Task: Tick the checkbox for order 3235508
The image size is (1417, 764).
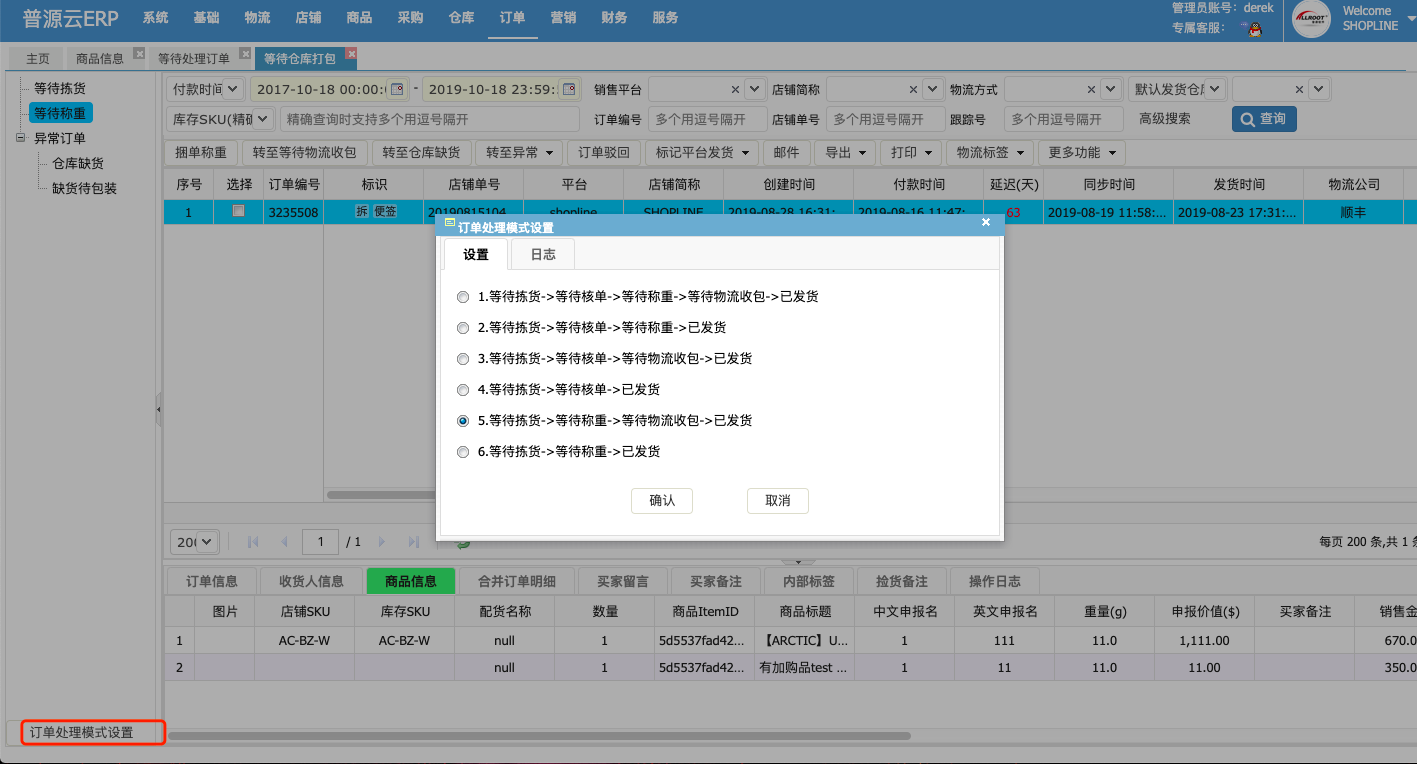Action: (x=238, y=211)
